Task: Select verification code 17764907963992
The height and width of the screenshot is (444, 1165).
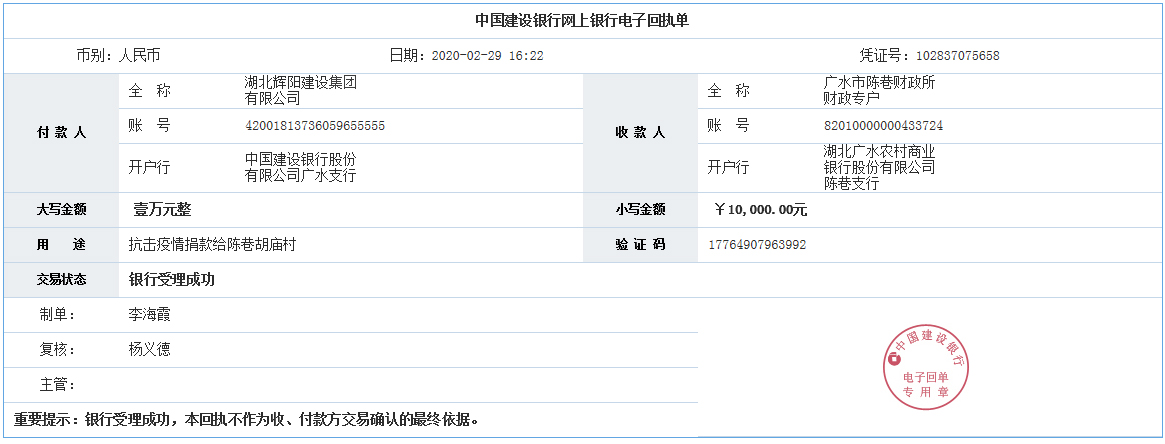Action: click(x=758, y=245)
